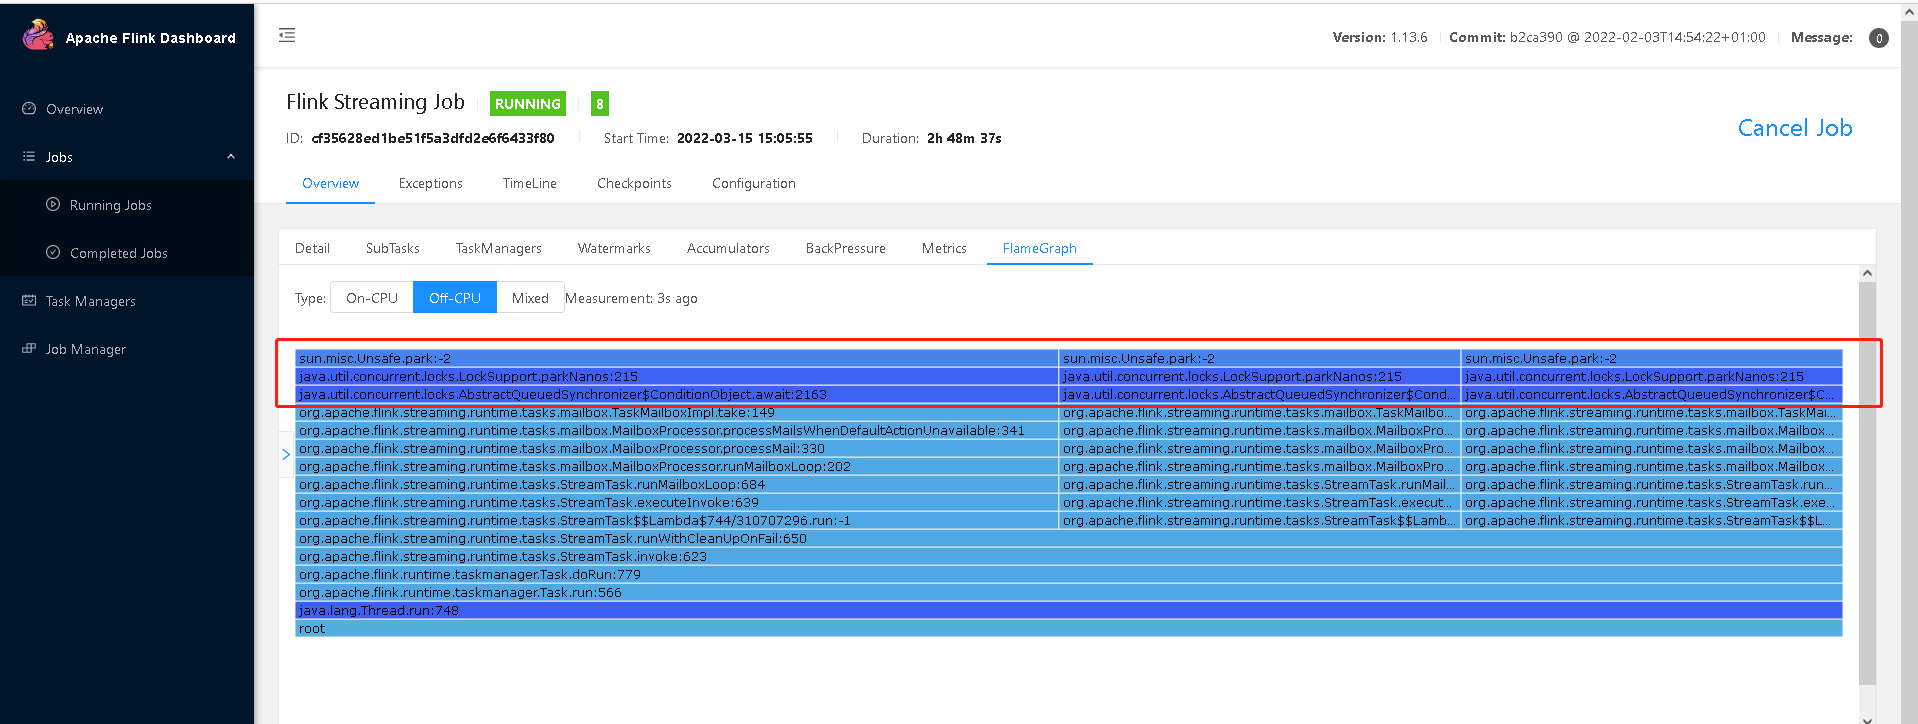Open the Watermarks sub-tab
The image size is (1918, 724).
[614, 248]
